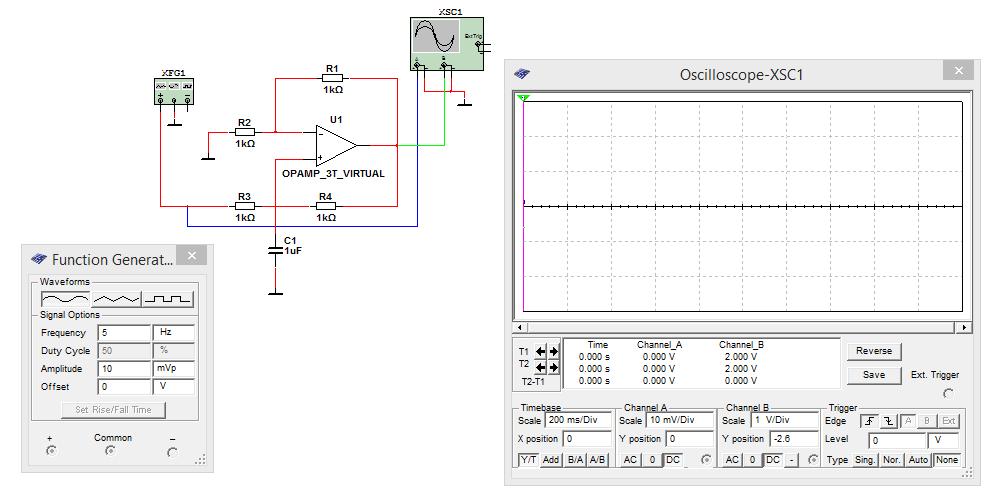This screenshot has width=990, height=495.
Task: Click the Channel A Scale 10 mV/Div field
Action: point(680,420)
